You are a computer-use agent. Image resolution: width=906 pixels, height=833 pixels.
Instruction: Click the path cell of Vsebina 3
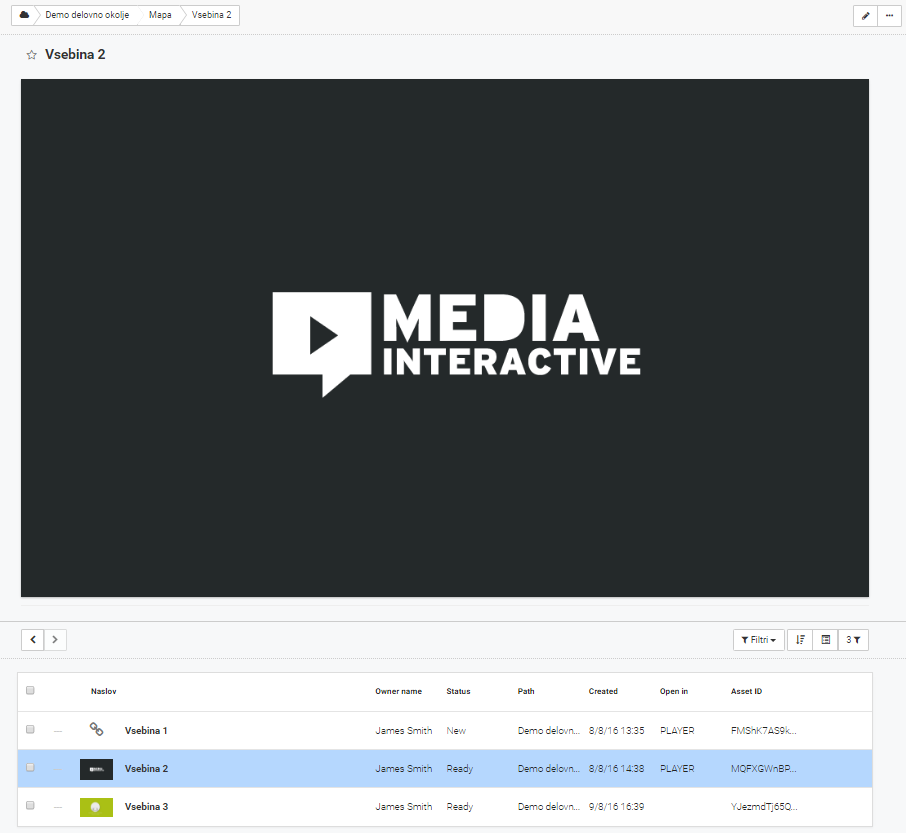(549, 807)
